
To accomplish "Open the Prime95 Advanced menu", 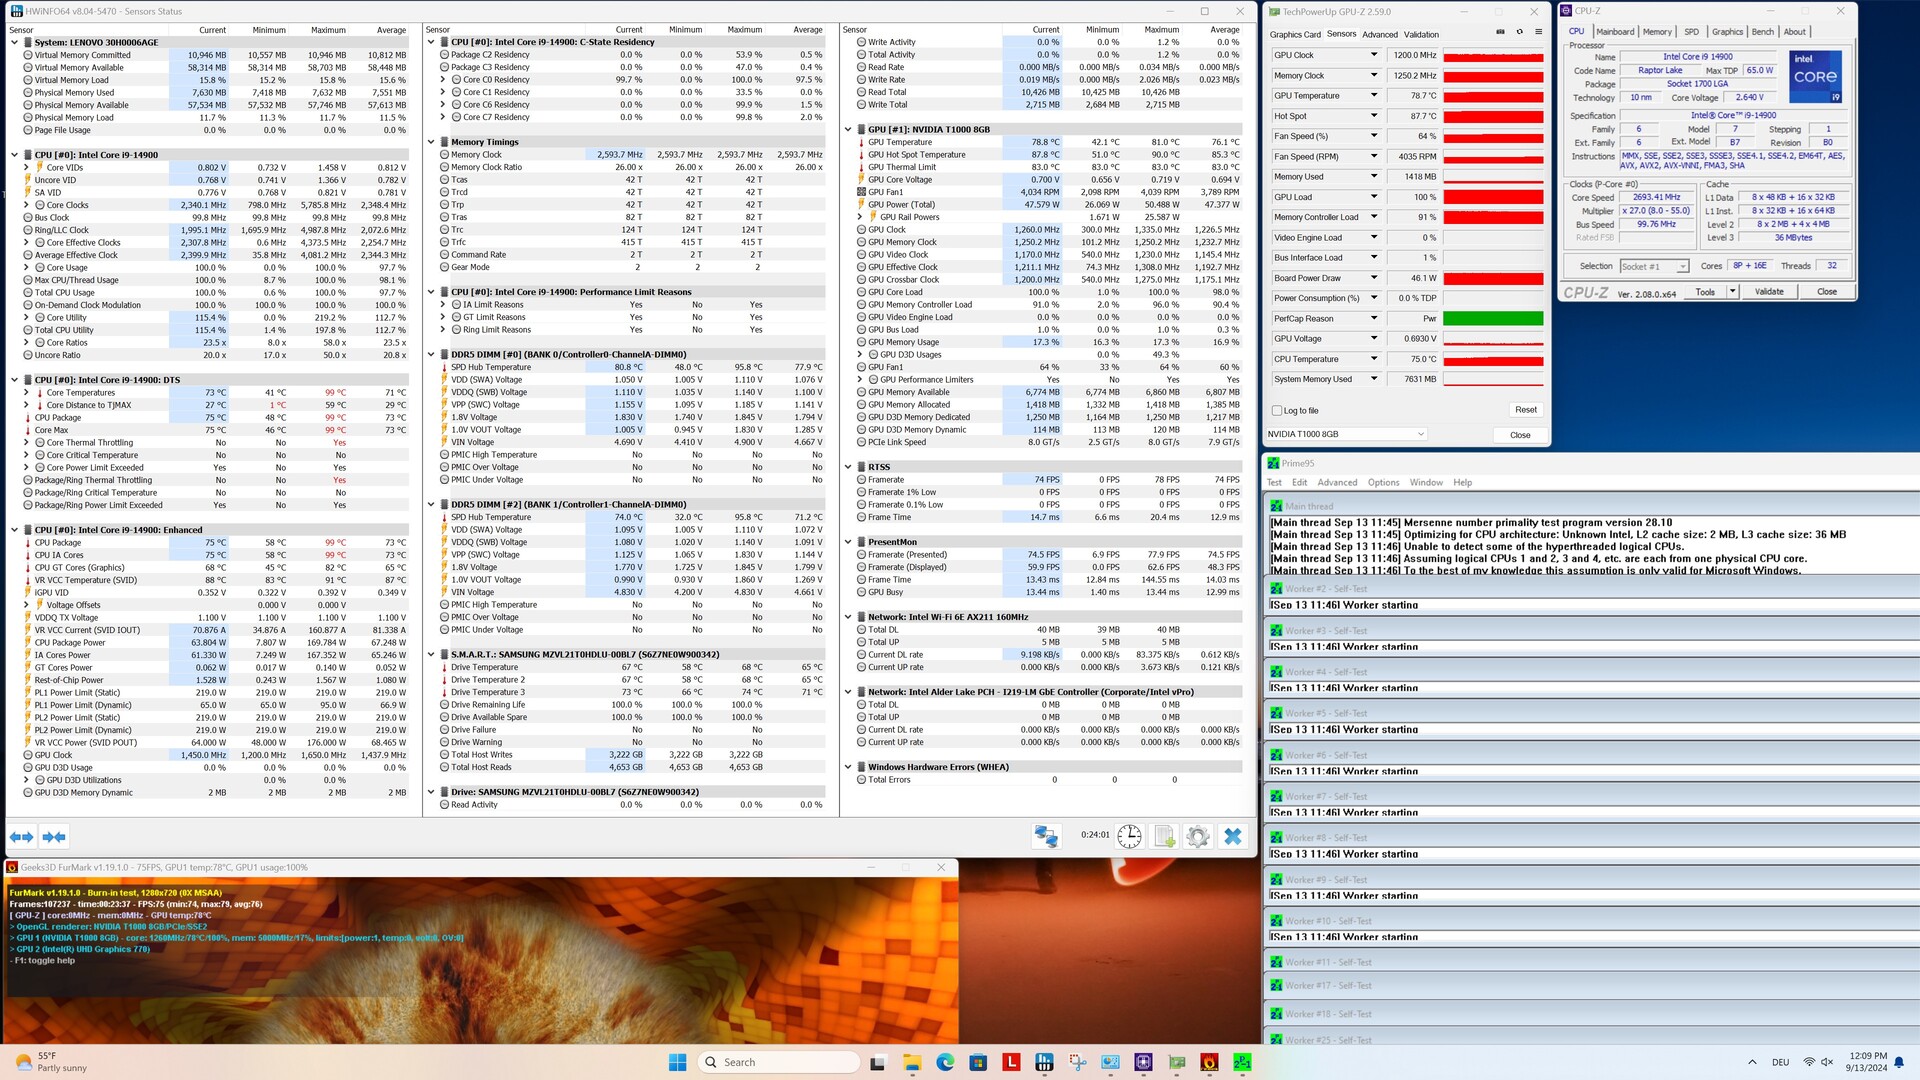I will click(x=1337, y=483).
